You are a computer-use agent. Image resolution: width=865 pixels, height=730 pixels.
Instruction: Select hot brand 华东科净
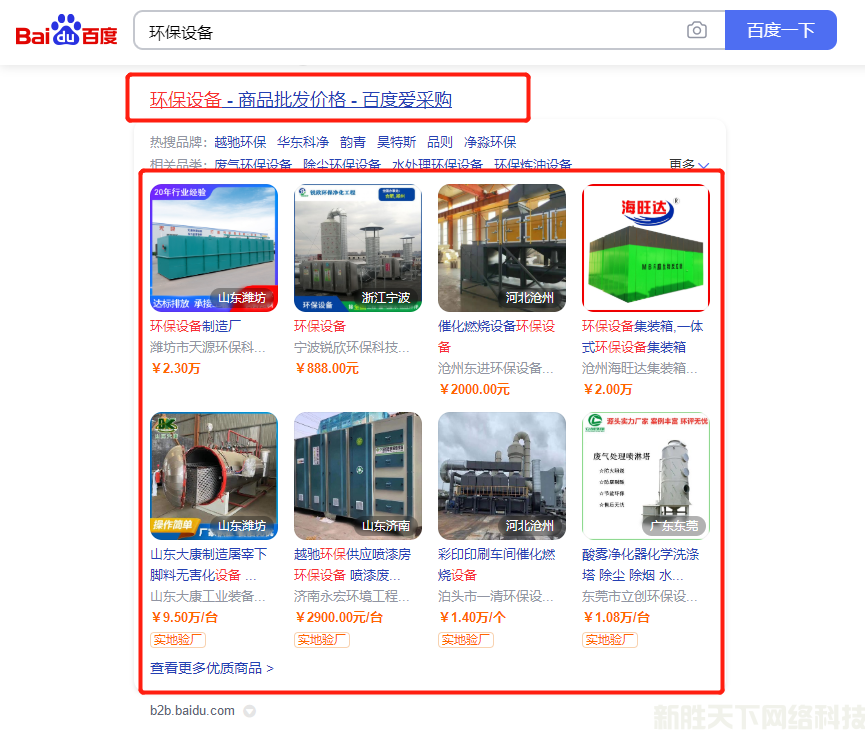tap(303, 142)
